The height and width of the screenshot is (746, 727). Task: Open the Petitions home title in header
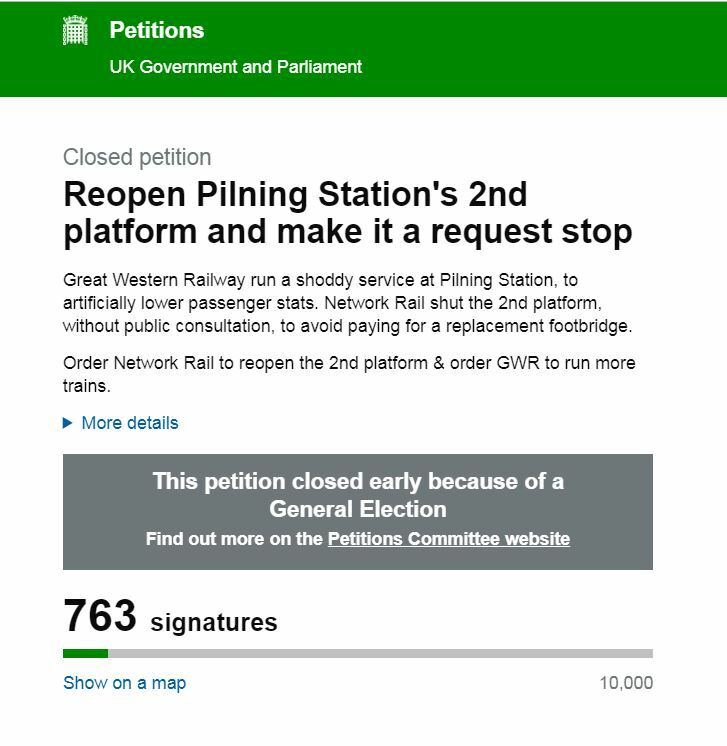tap(157, 30)
